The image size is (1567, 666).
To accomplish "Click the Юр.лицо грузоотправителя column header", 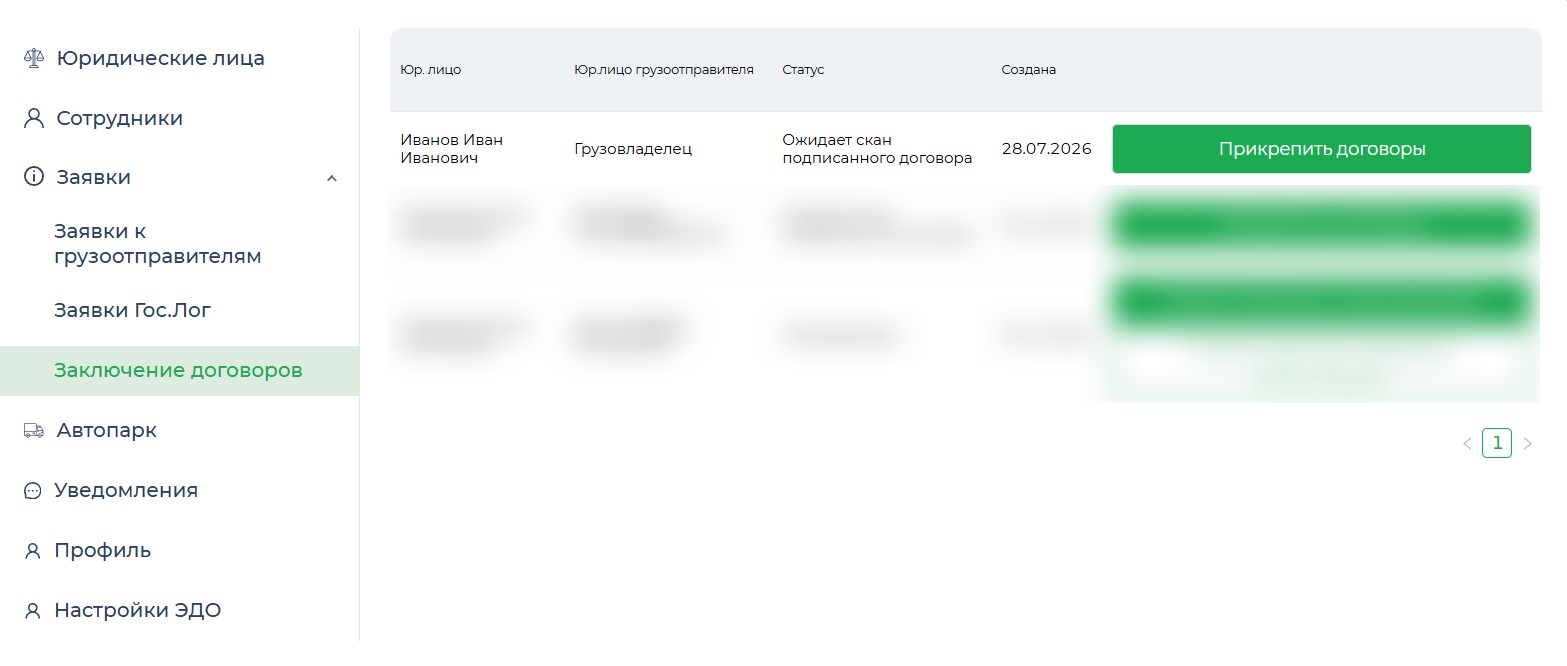I will (664, 70).
